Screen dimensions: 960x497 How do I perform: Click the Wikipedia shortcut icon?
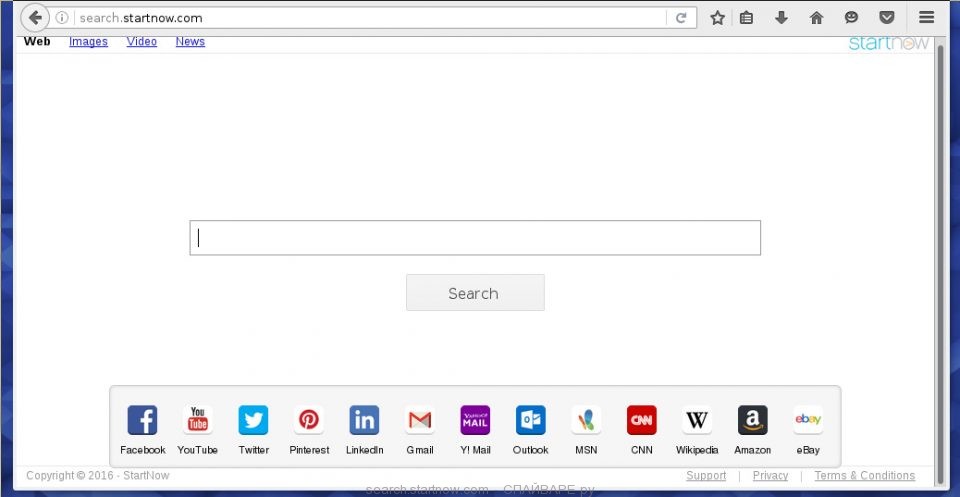click(x=697, y=420)
